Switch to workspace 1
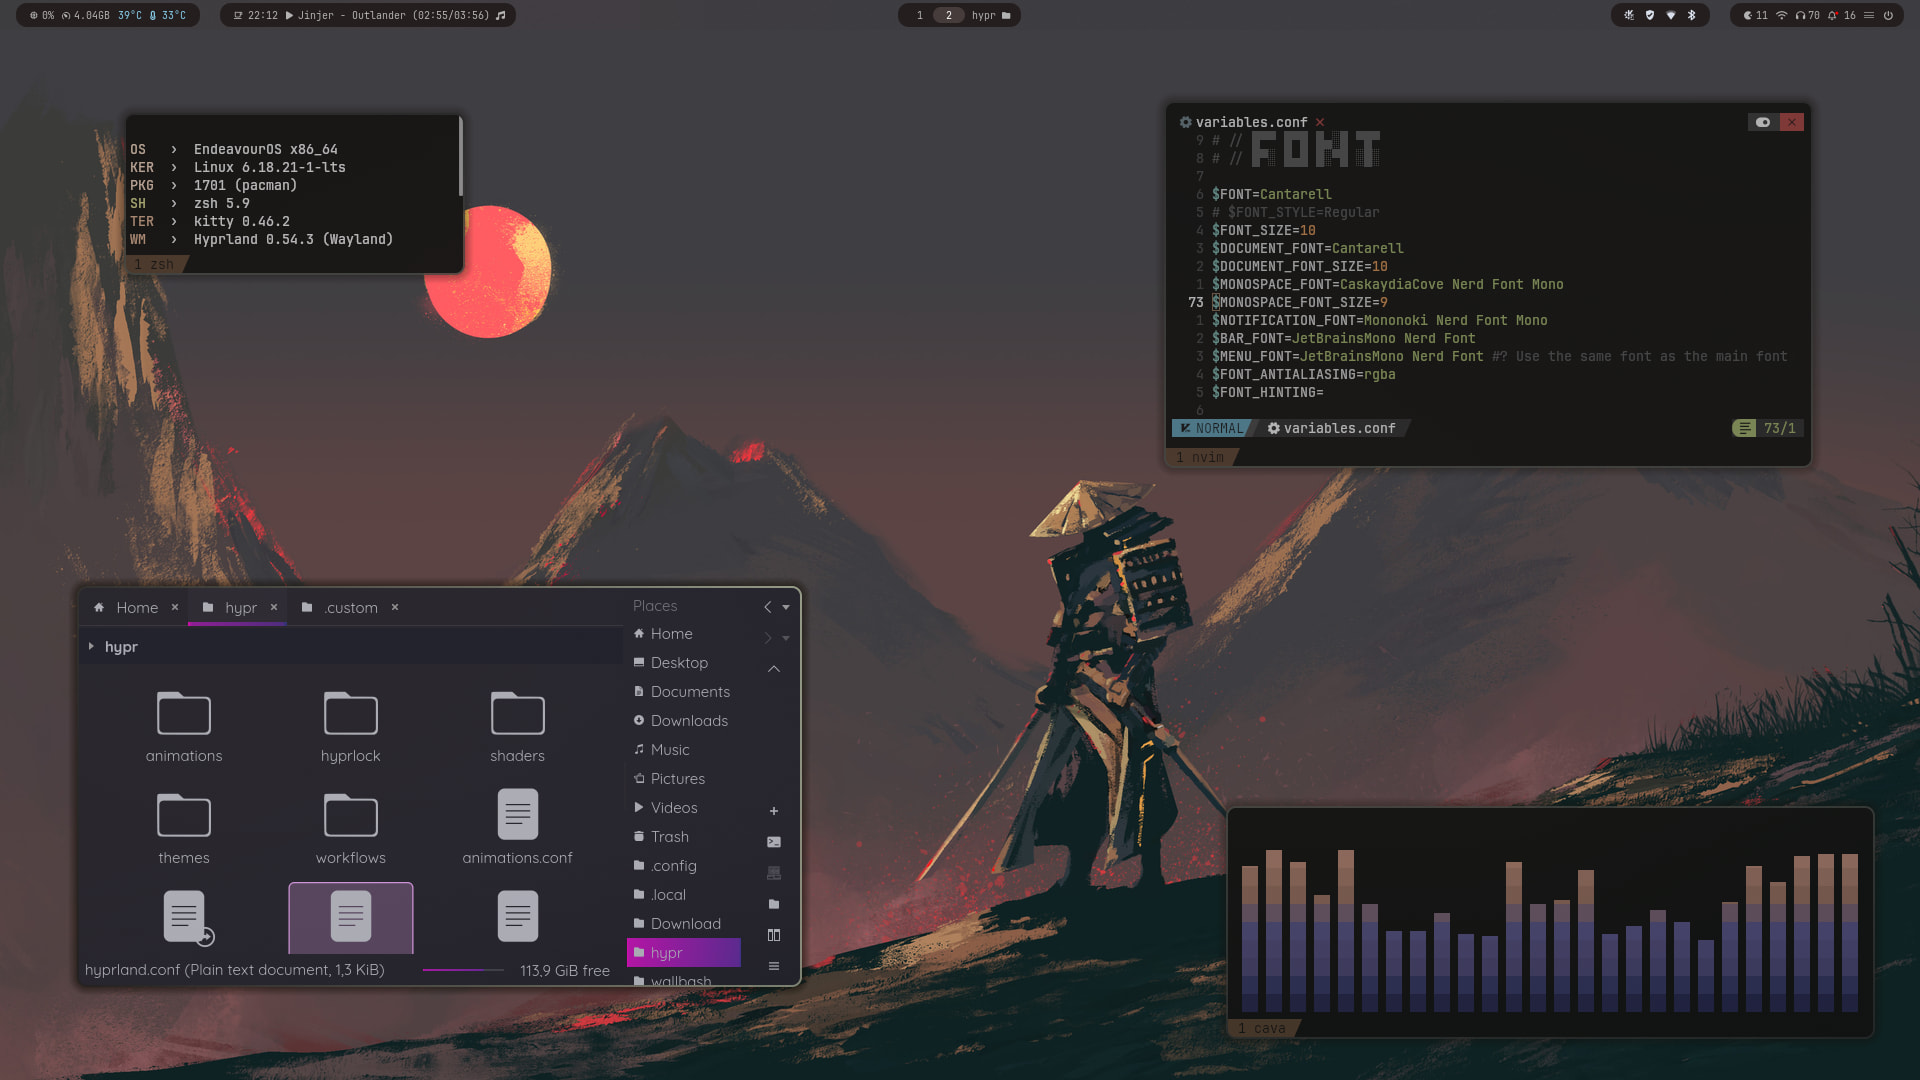The image size is (1920, 1080). (x=920, y=15)
